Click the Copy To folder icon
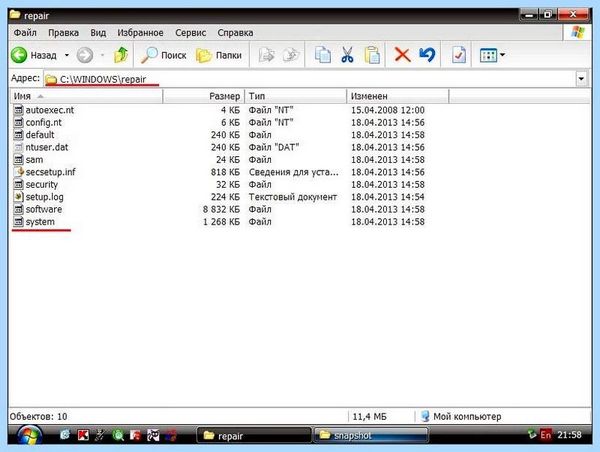Screen dimensions: 600x452 pyautogui.click(x=291, y=55)
